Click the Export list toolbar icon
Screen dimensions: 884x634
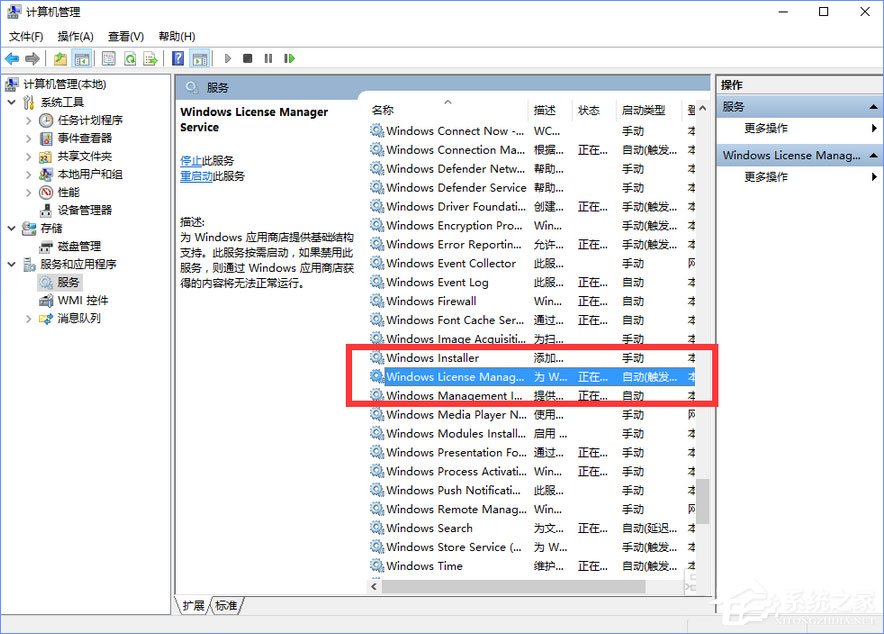coord(150,58)
